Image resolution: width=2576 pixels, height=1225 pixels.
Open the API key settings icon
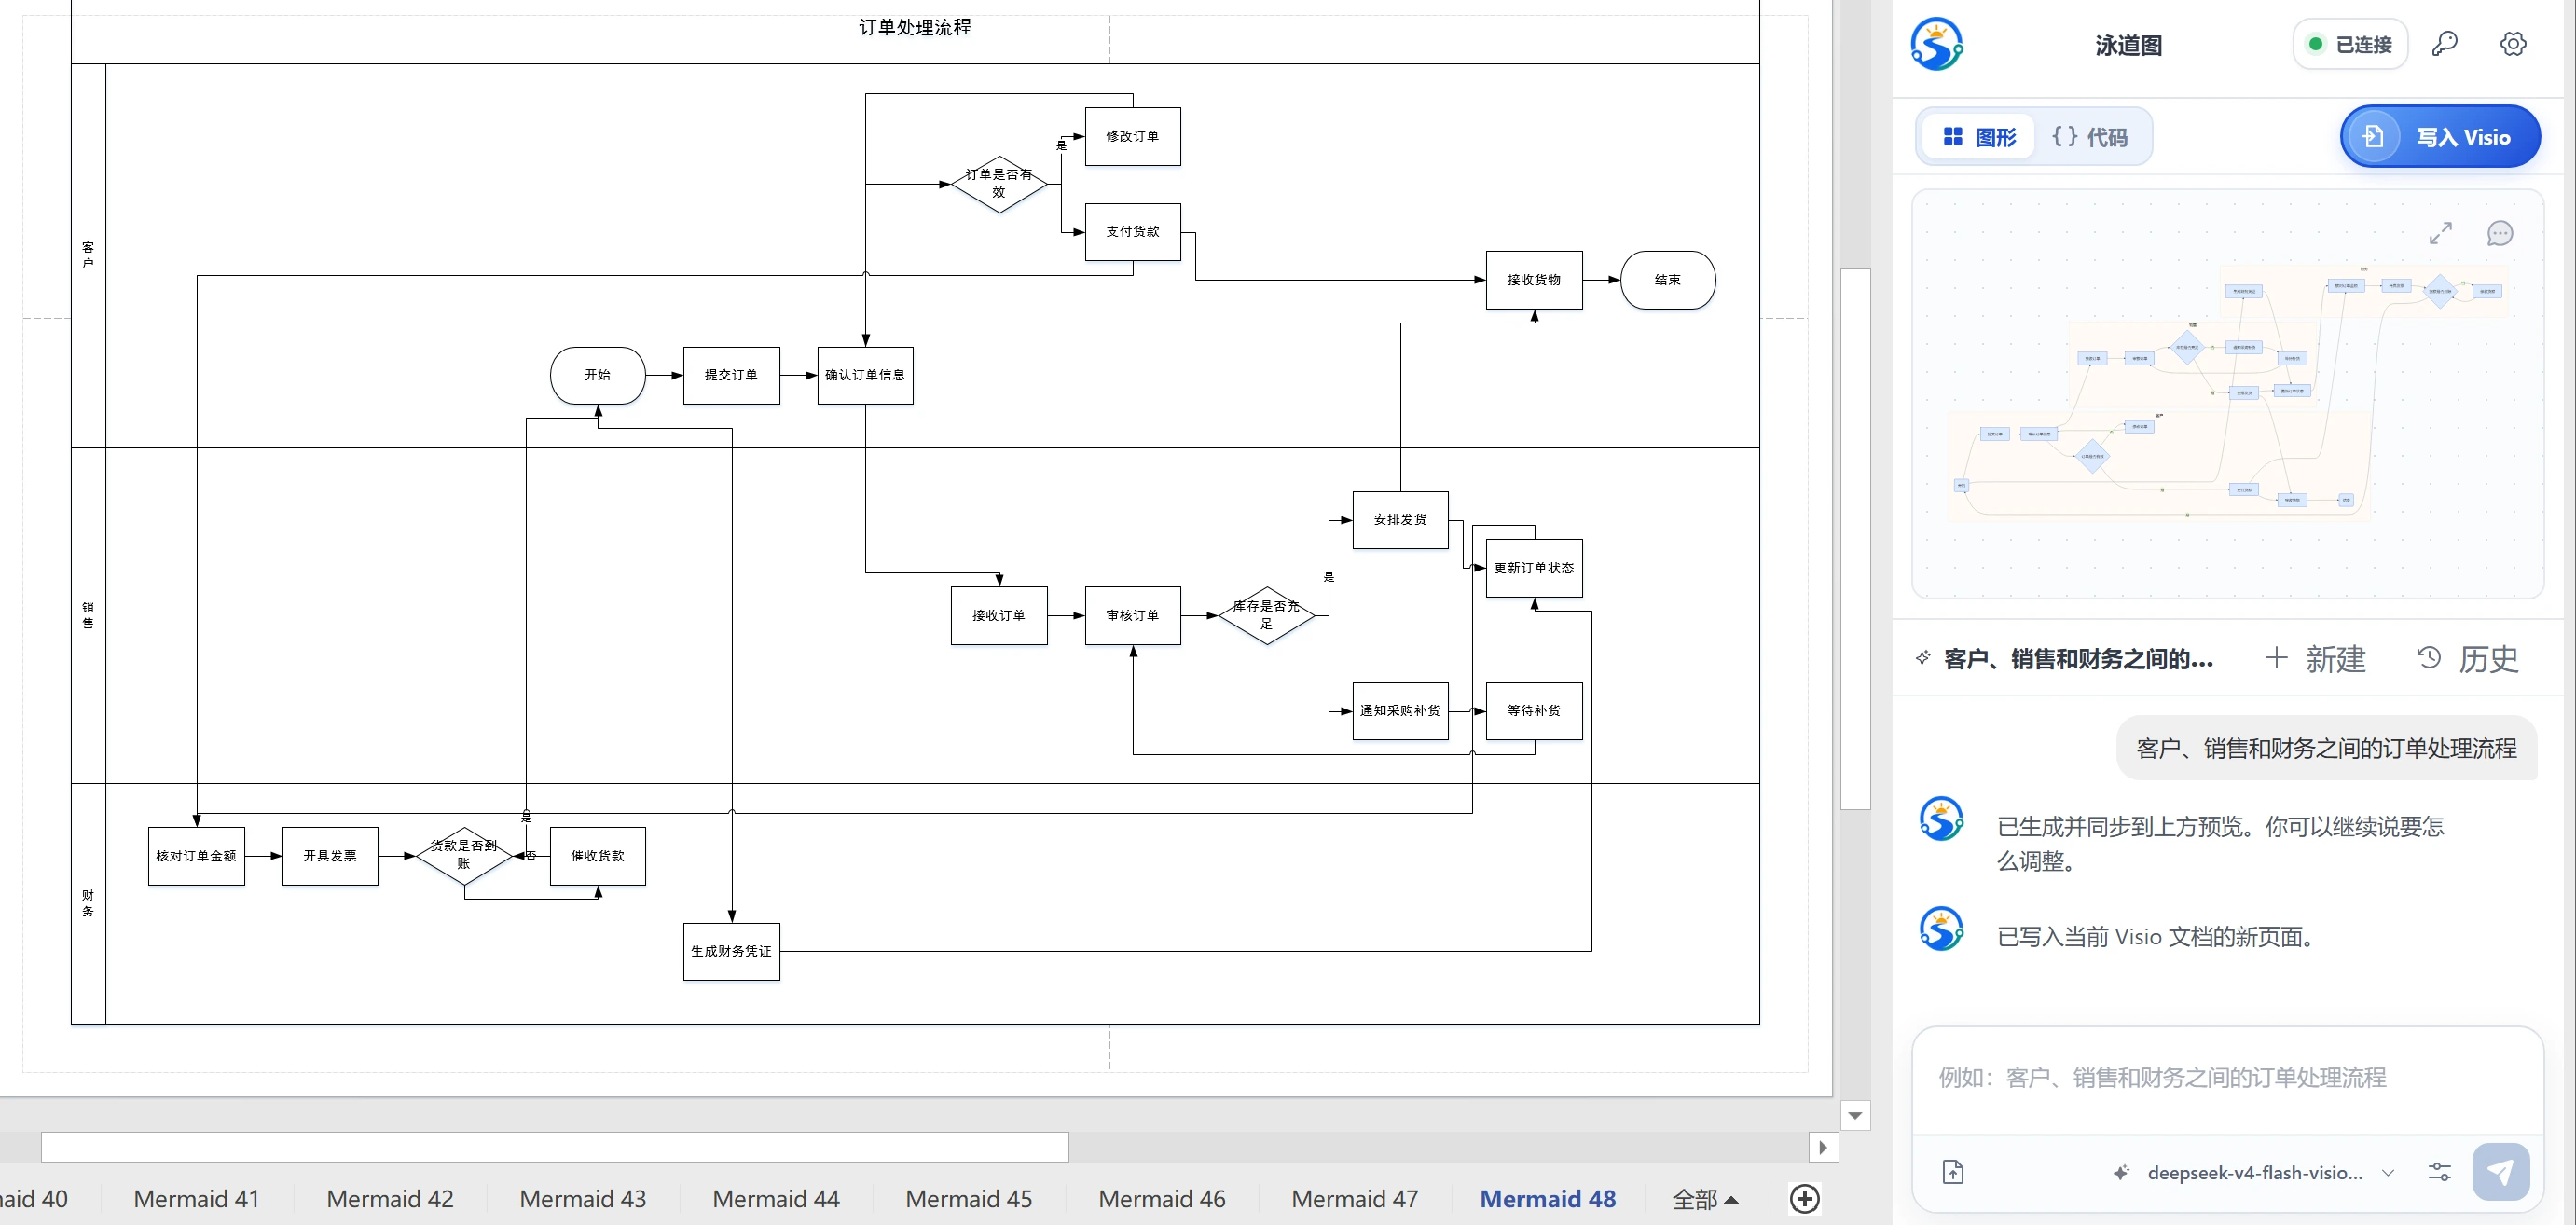(x=2445, y=44)
